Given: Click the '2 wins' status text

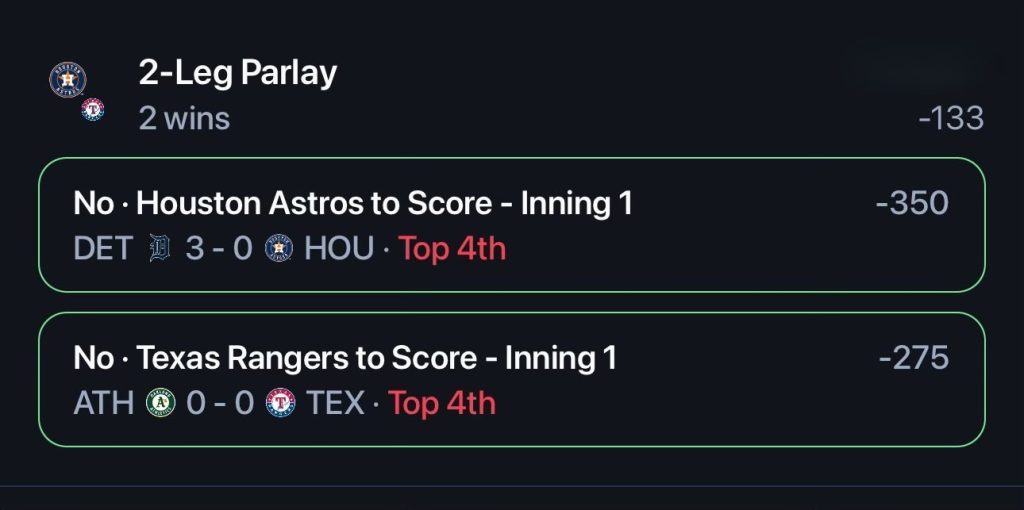Looking at the screenshot, I should [184, 118].
